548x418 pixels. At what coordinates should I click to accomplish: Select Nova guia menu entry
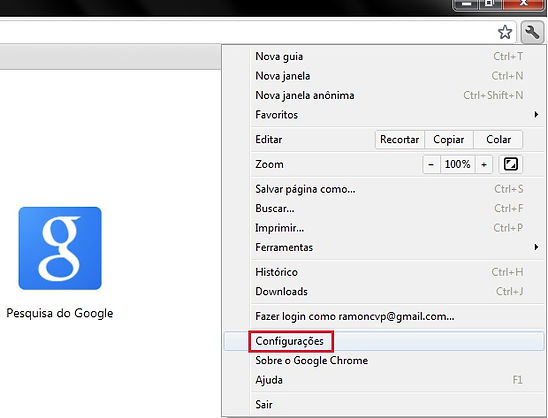coord(384,56)
